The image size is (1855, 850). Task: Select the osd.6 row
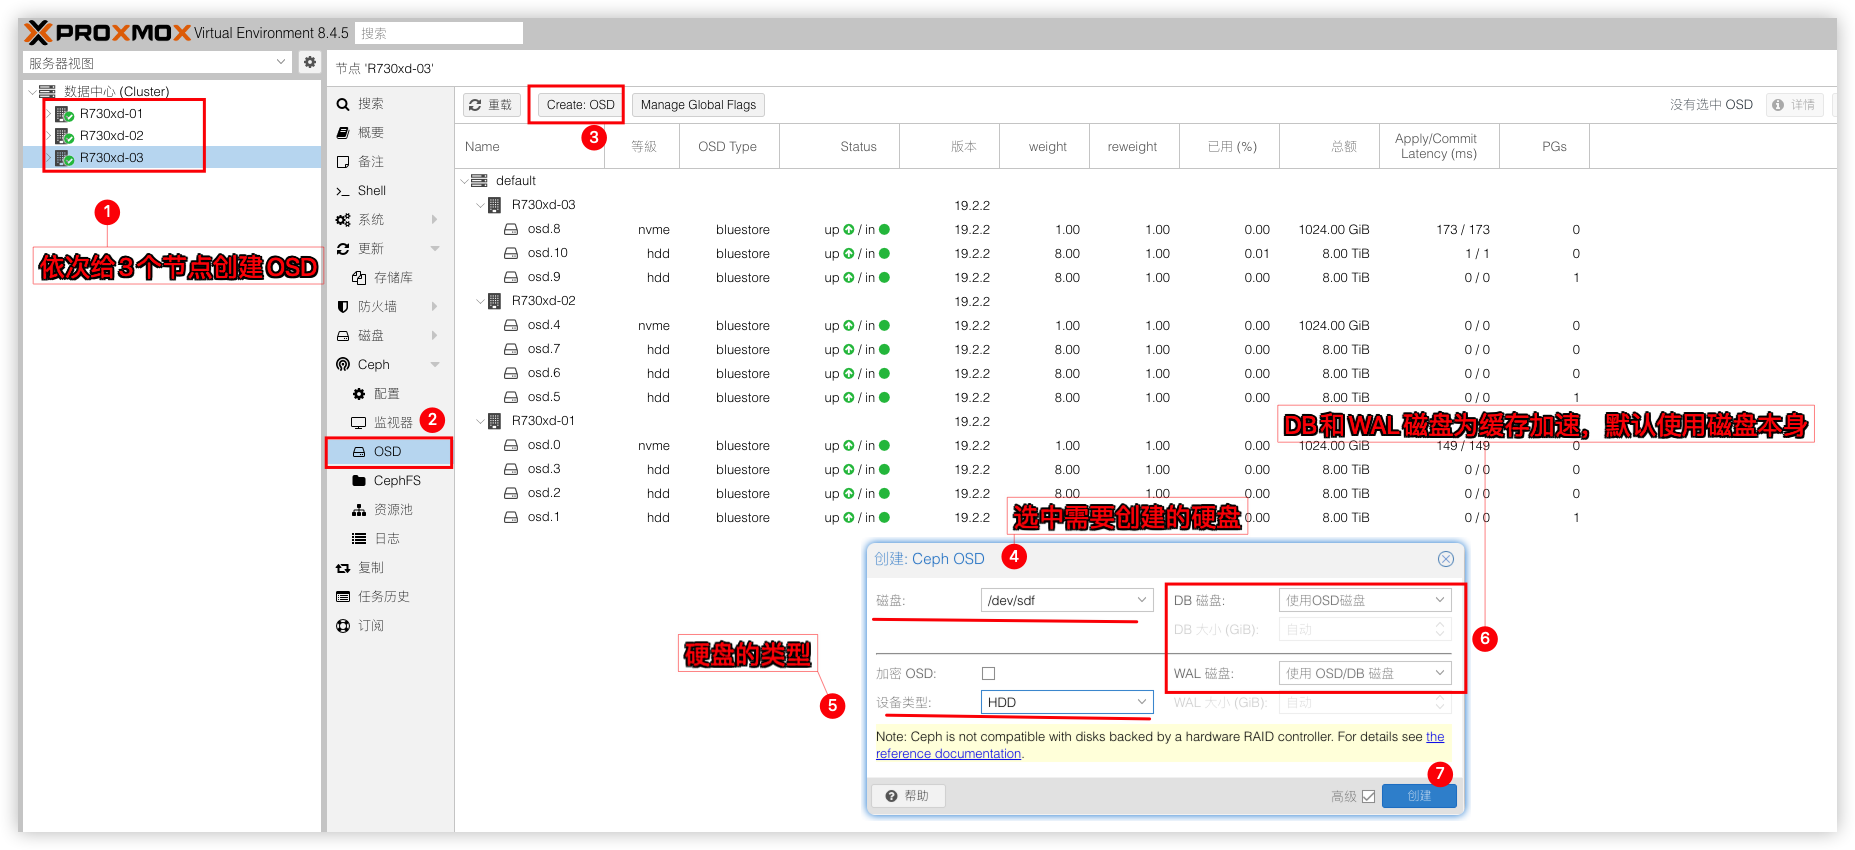(1145, 373)
